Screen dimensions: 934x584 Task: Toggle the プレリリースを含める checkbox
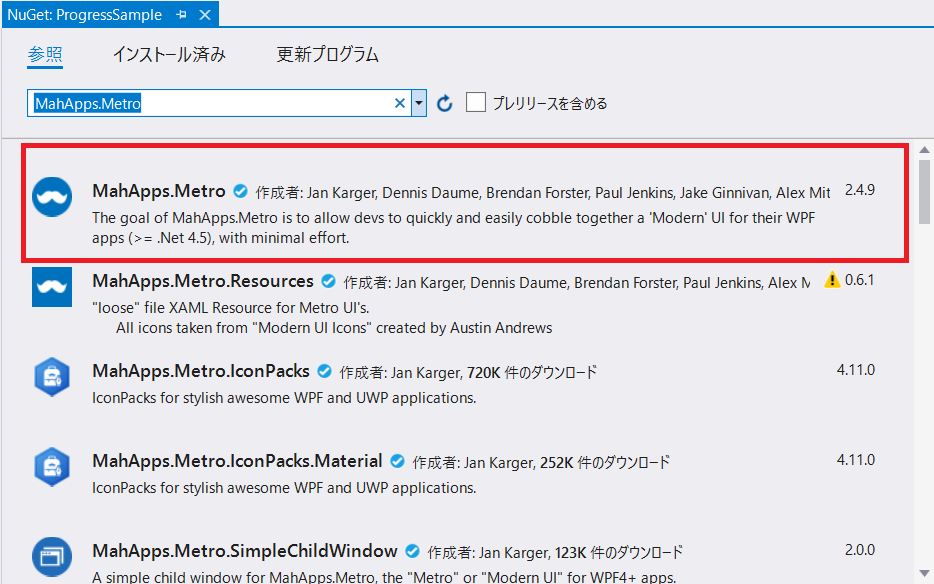pyautogui.click(x=475, y=102)
